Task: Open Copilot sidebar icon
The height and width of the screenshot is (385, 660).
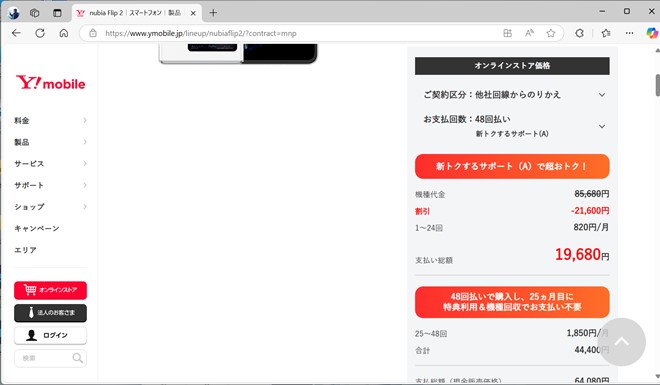Action: (x=652, y=33)
